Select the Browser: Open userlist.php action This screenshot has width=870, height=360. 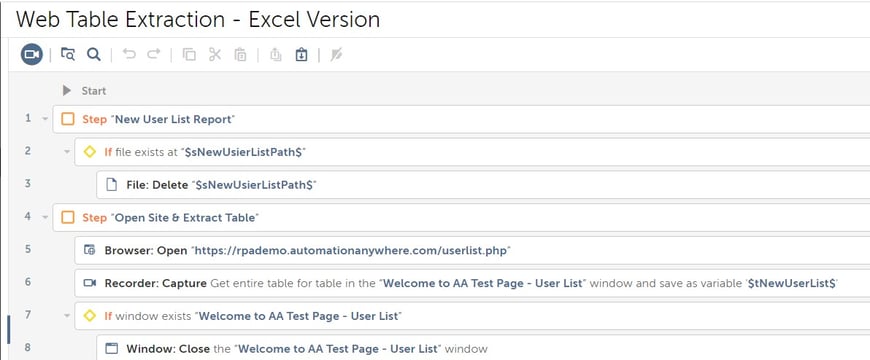click(472, 250)
